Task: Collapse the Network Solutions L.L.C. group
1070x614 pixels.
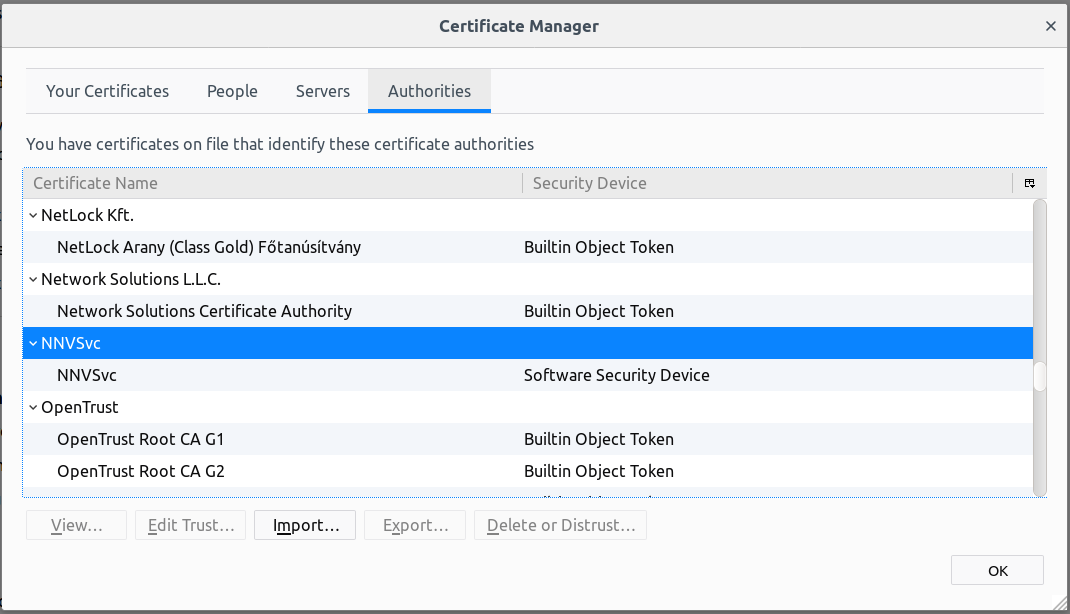Action: [33, 279]
